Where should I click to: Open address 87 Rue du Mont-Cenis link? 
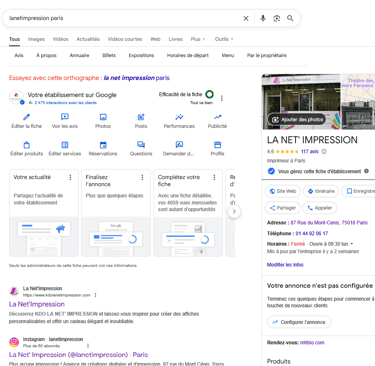pos(329,223)
